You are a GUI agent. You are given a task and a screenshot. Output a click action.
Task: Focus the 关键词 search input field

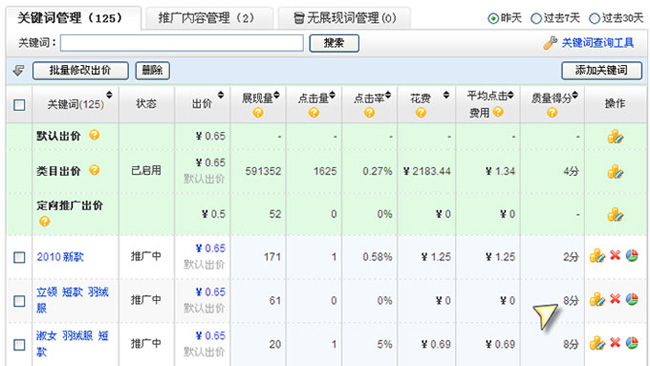click(x=182, y=43)
